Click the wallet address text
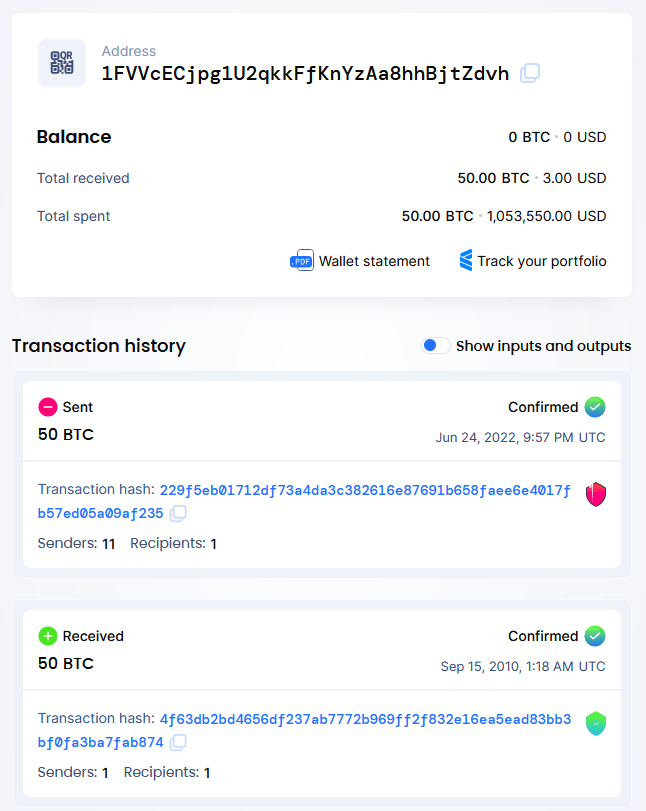 pos(305,73)
